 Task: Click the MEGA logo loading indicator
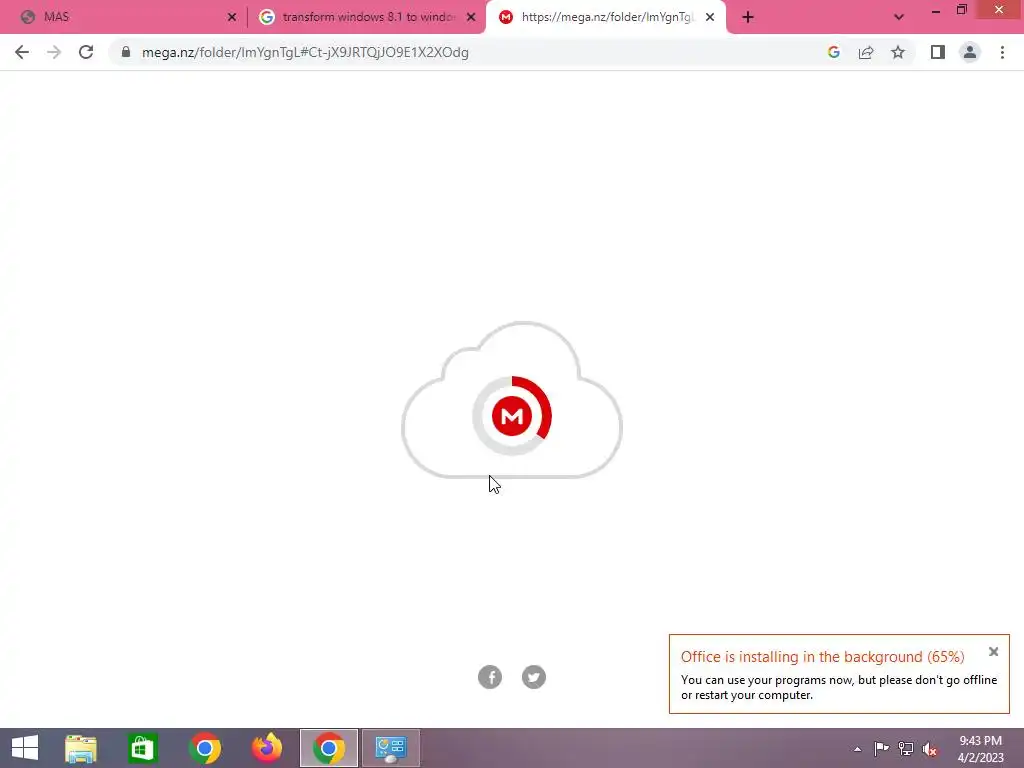(x=512, y=415)
